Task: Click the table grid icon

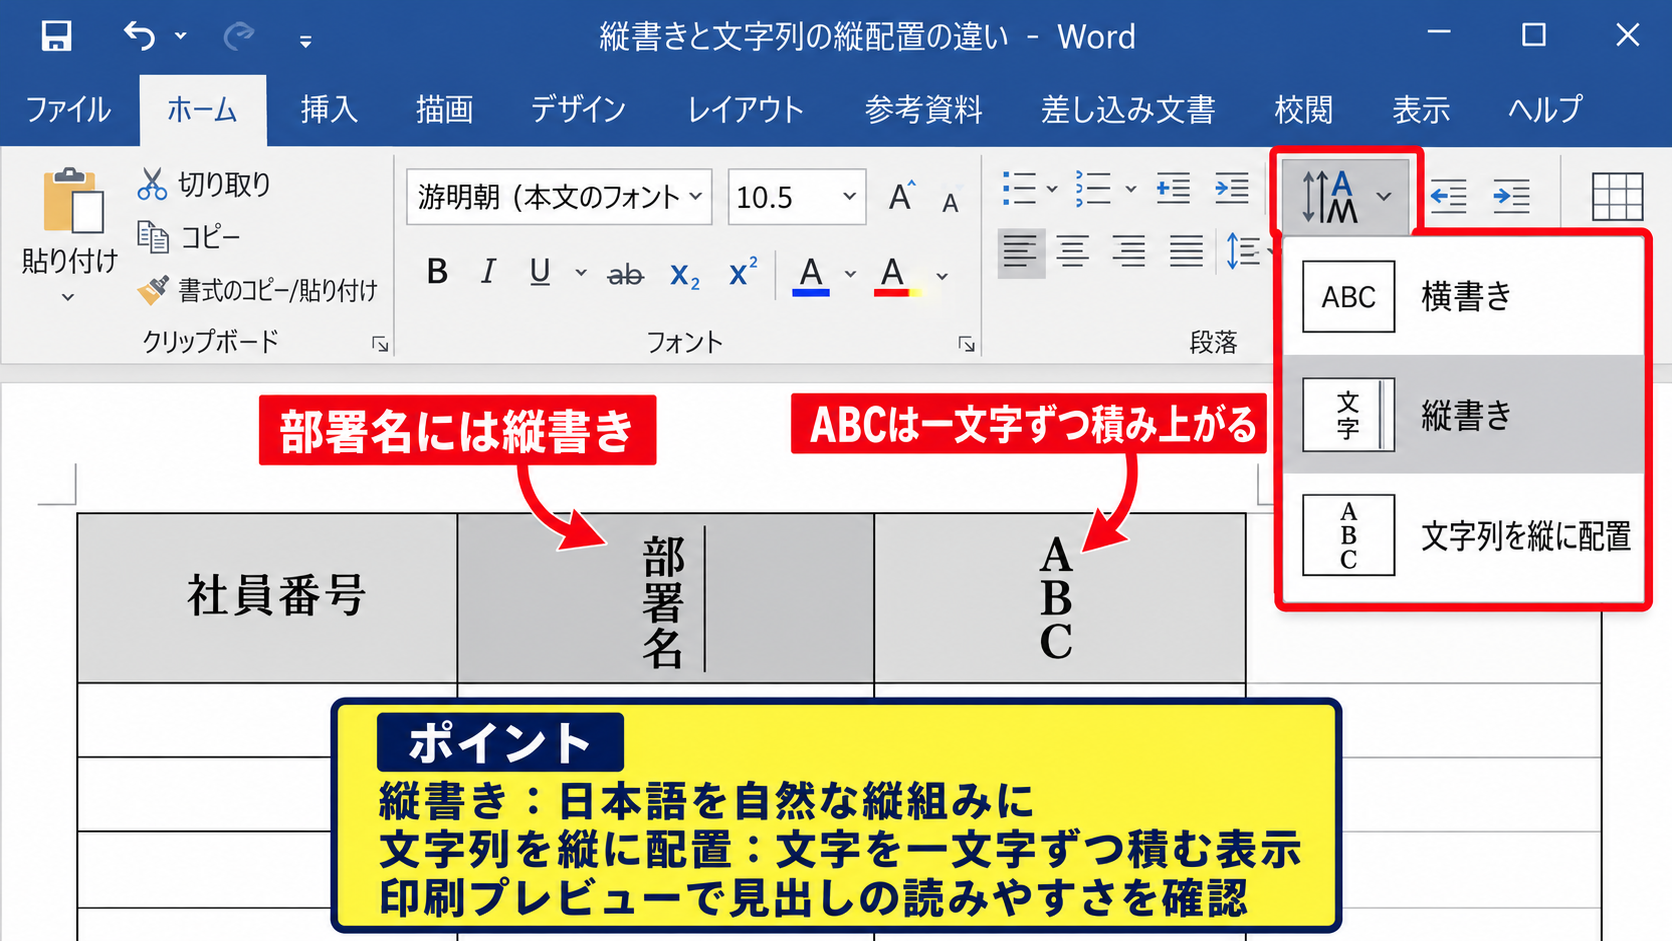Action: [x=1617, y=196]
